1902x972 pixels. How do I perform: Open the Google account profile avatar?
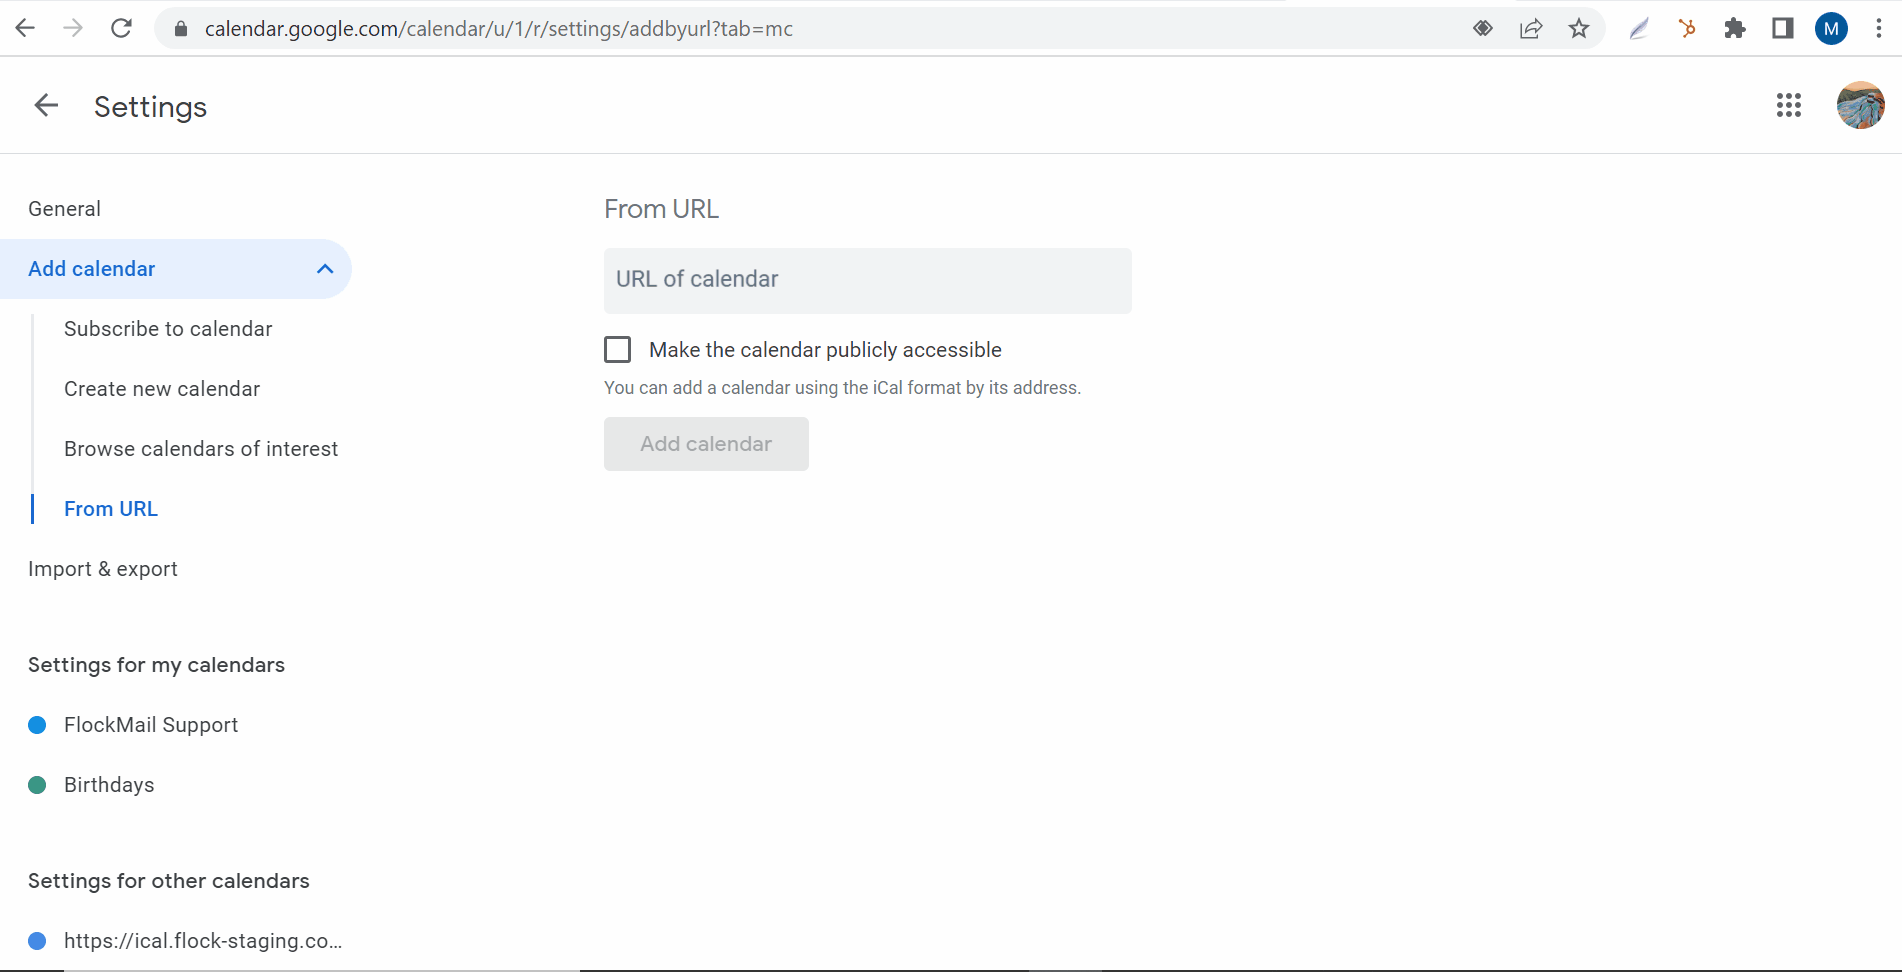(x=1861, y=105)
